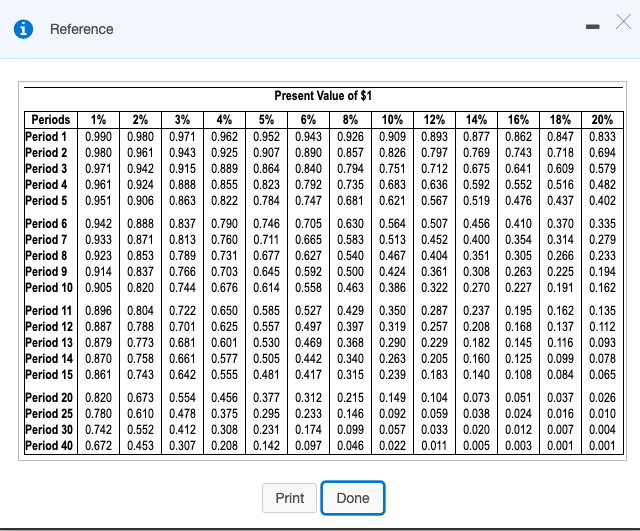This screenshot has height=531, width=640.
Task: Select the 1% column header
Action: point(98,120)
